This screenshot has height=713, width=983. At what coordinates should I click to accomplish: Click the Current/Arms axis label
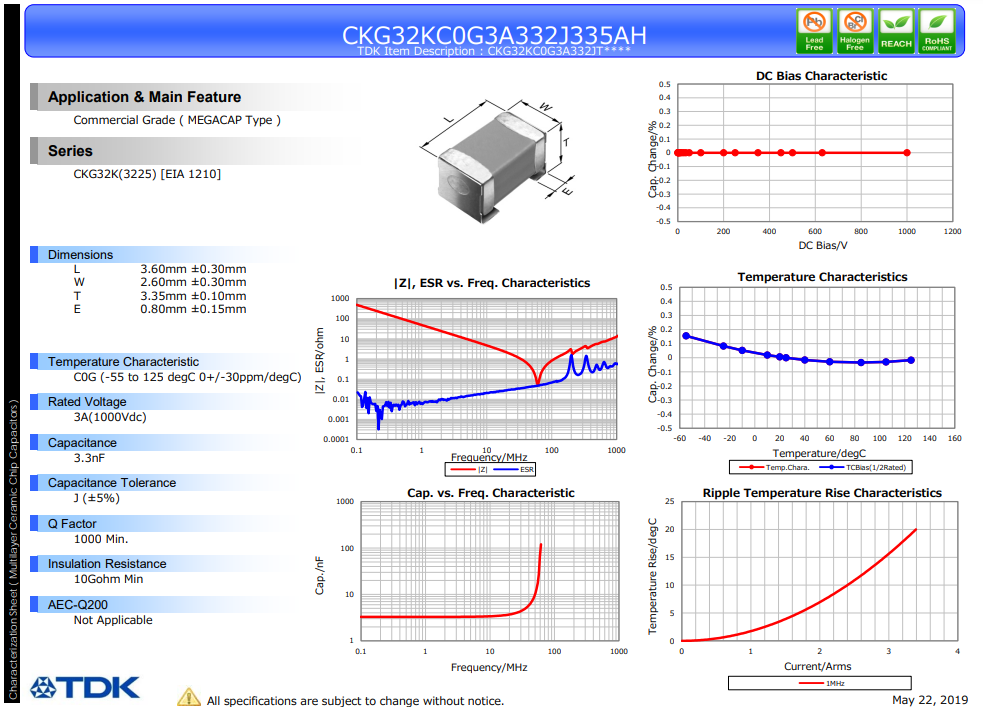pos(817,666)
